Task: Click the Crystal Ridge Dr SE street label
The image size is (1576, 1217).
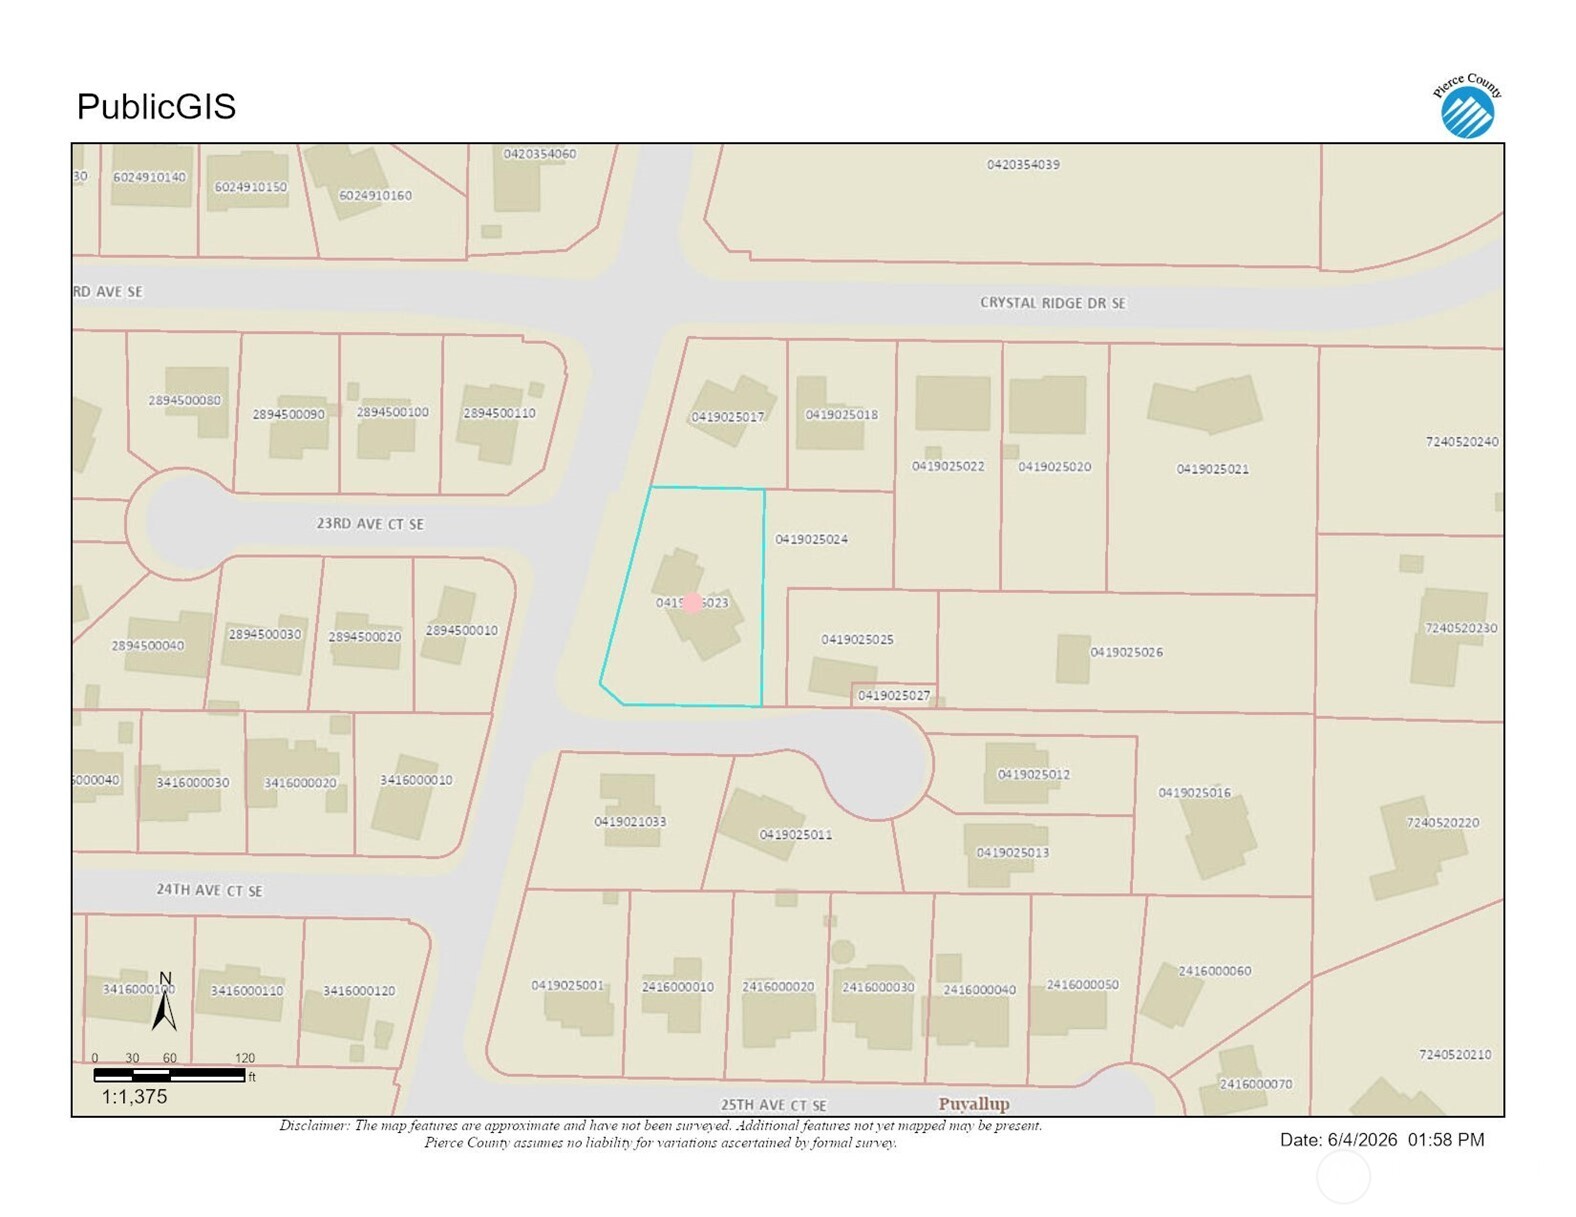Action: [1052, 303]
